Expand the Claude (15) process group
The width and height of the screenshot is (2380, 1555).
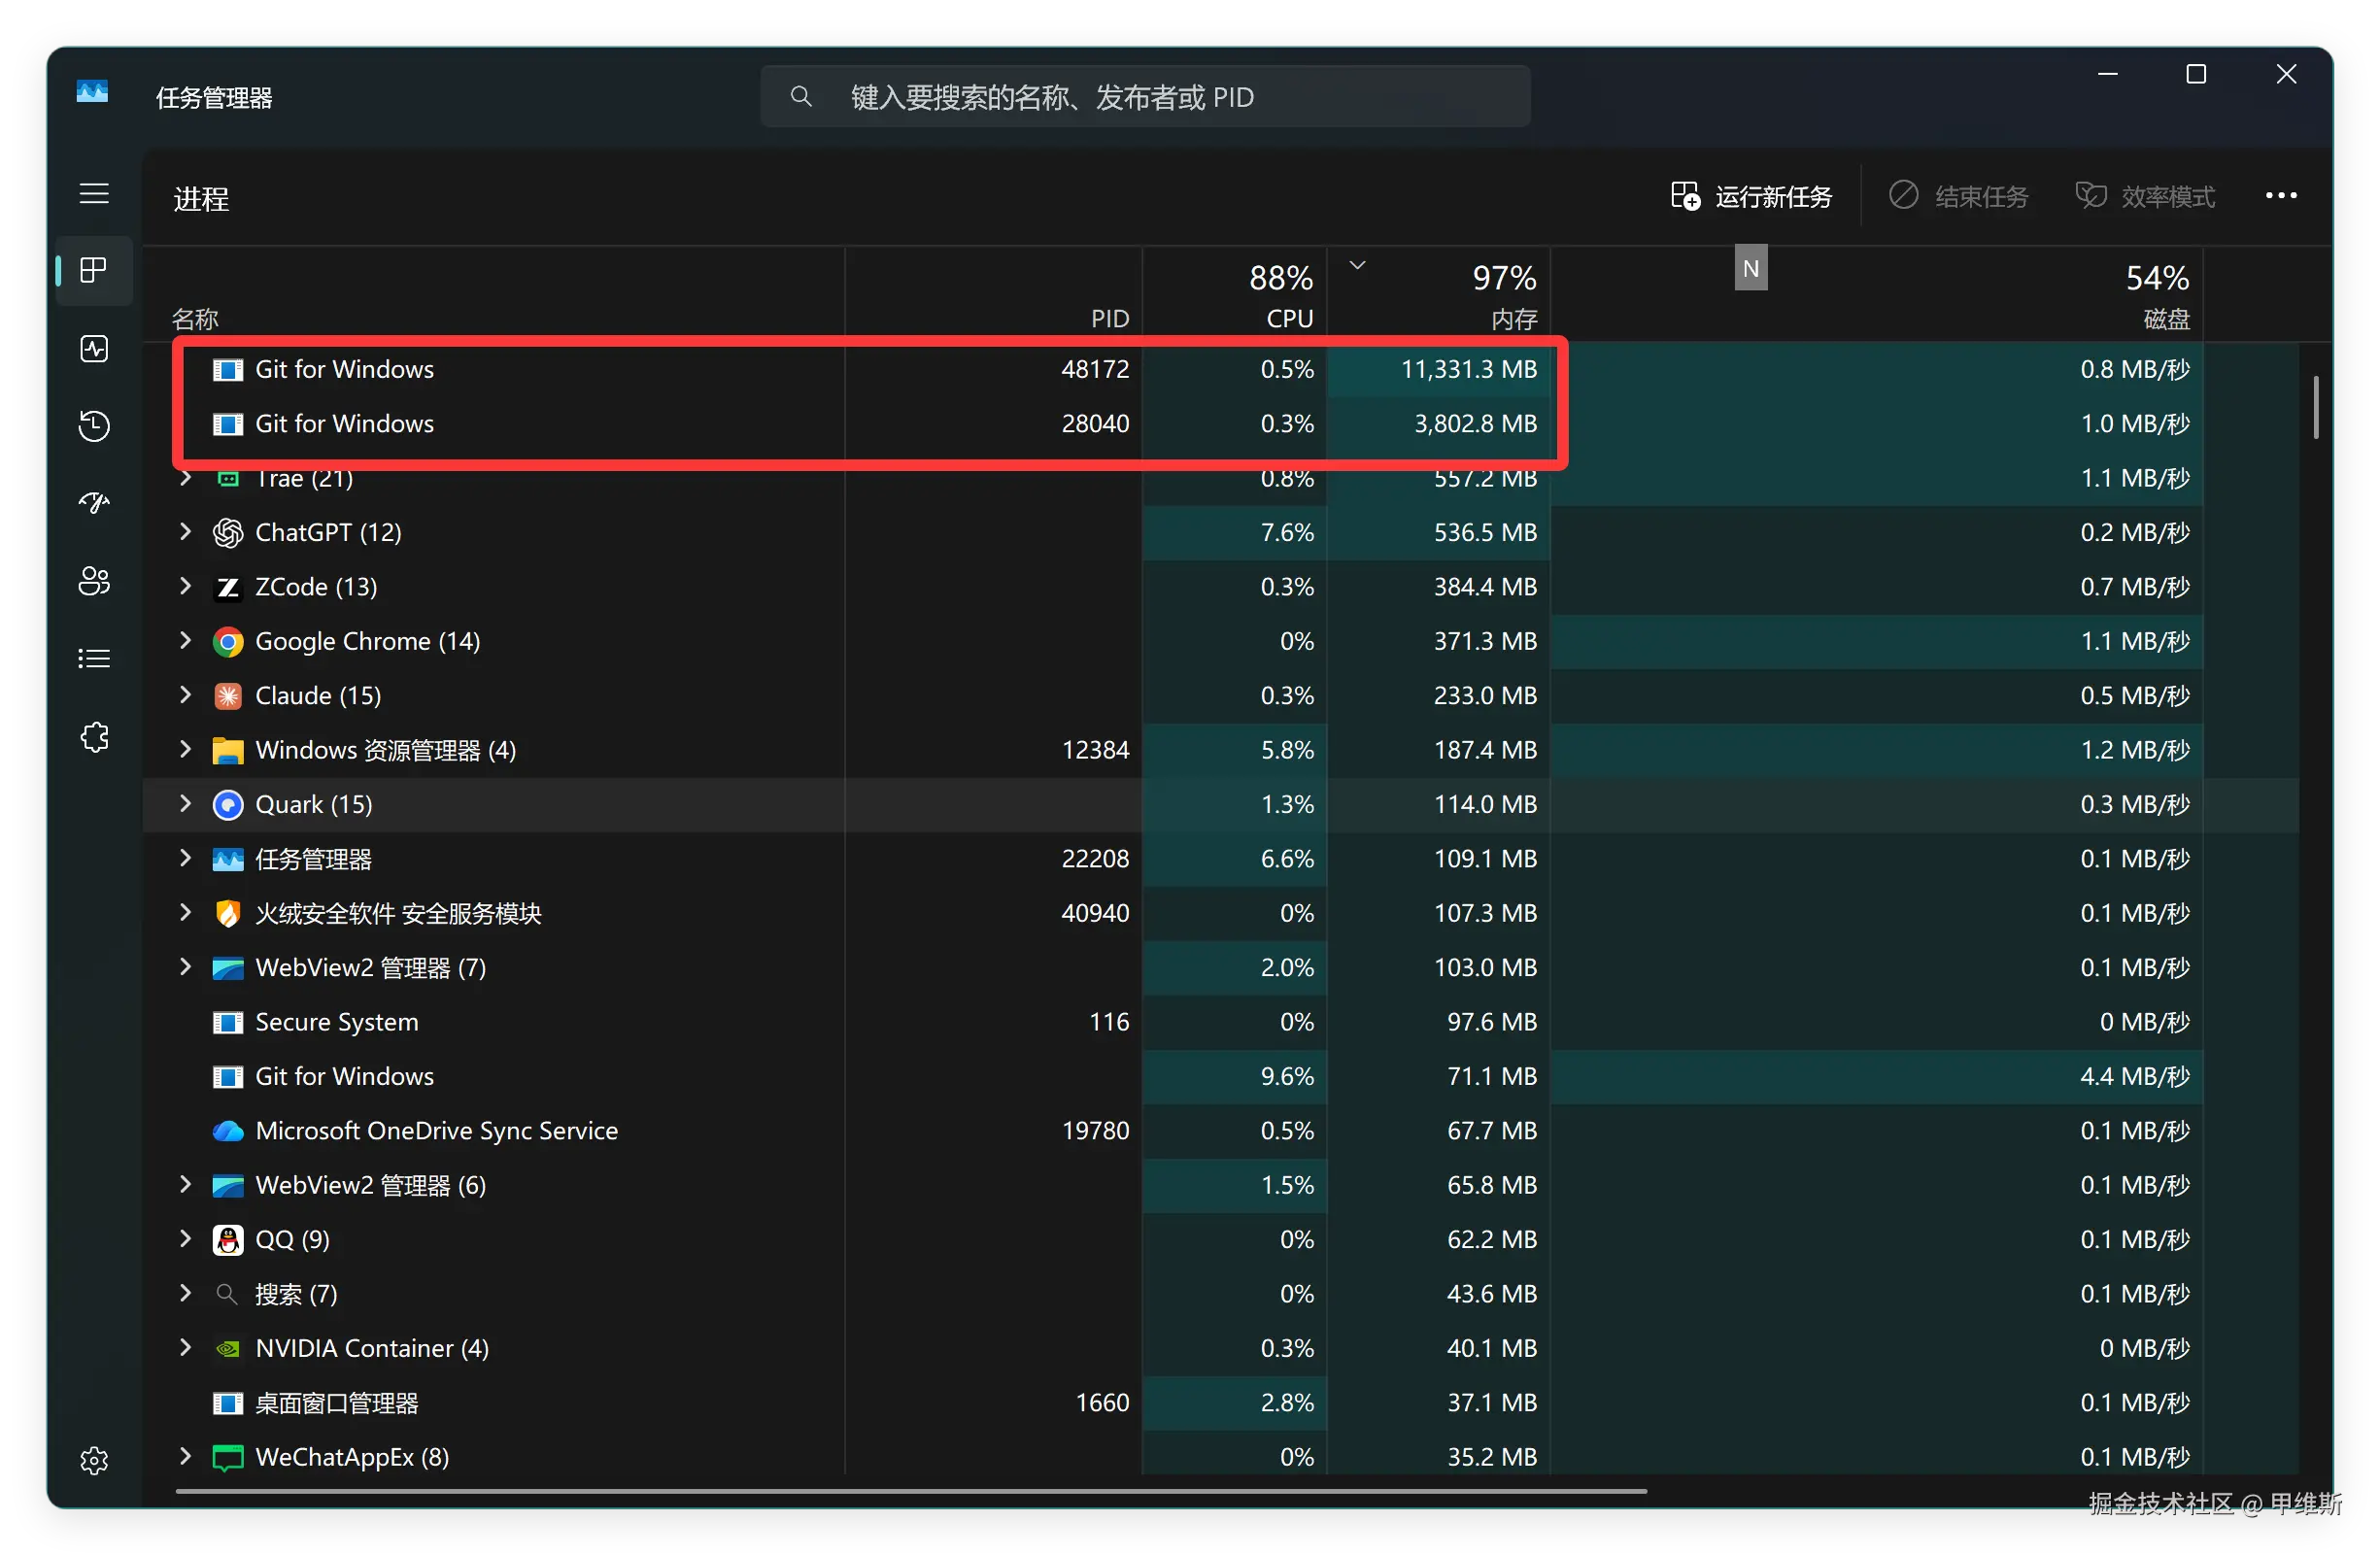185,695
